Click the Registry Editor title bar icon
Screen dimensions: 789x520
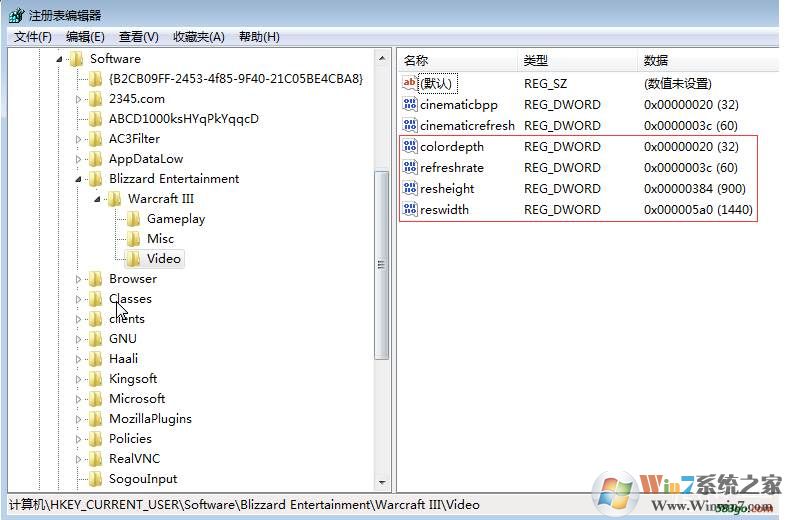click(17, 15)
